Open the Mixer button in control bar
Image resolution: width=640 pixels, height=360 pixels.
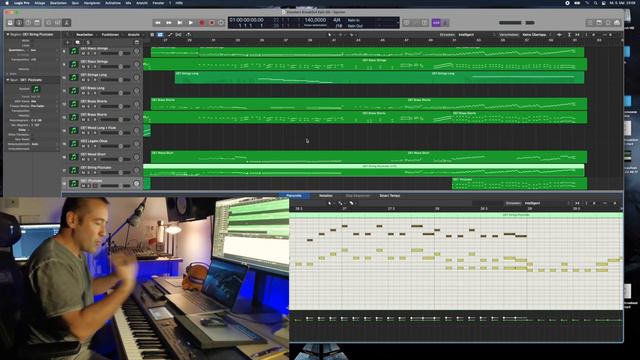[x=58, y=23]
